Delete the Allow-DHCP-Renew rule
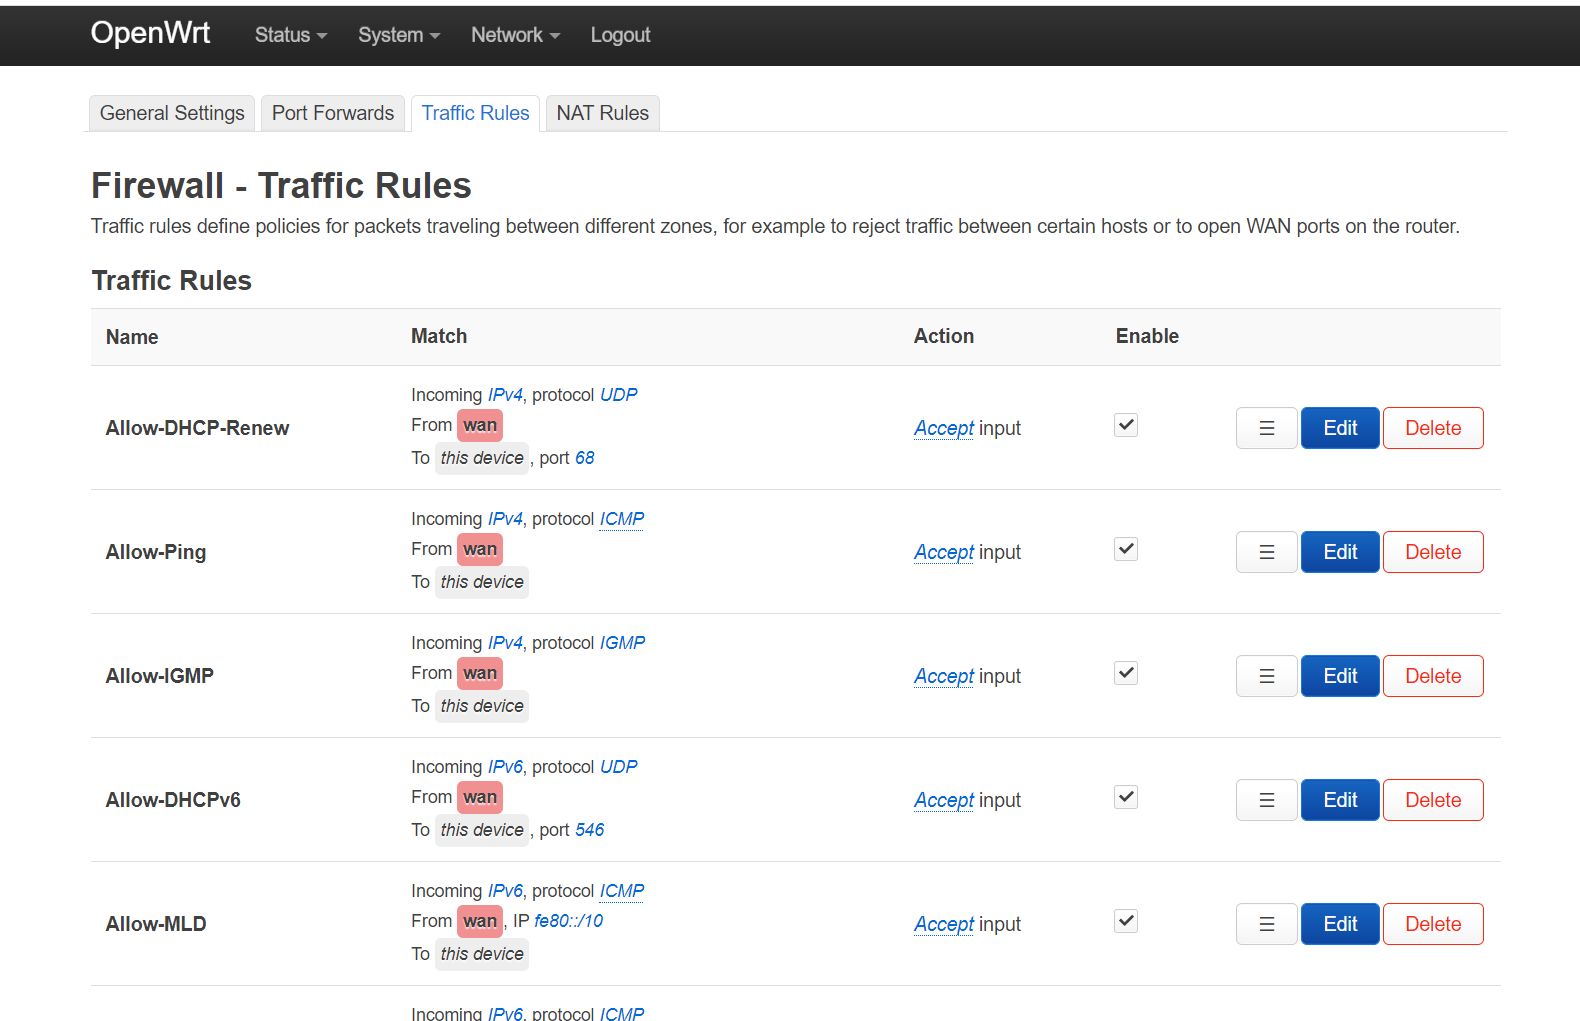 click(1433, 428)
